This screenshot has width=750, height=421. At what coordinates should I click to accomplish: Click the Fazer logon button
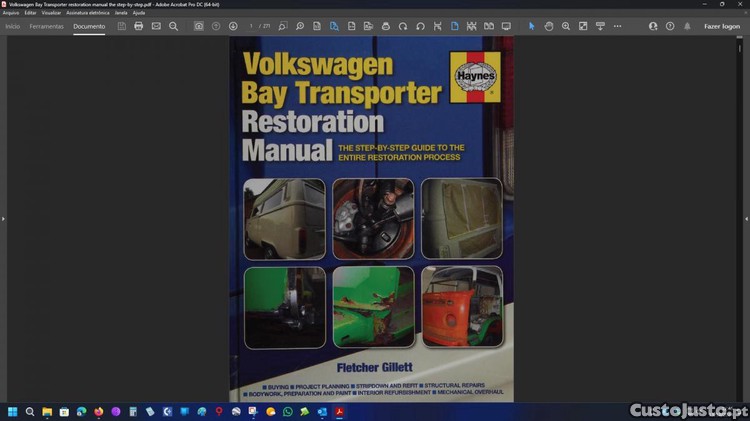(722, 26)
